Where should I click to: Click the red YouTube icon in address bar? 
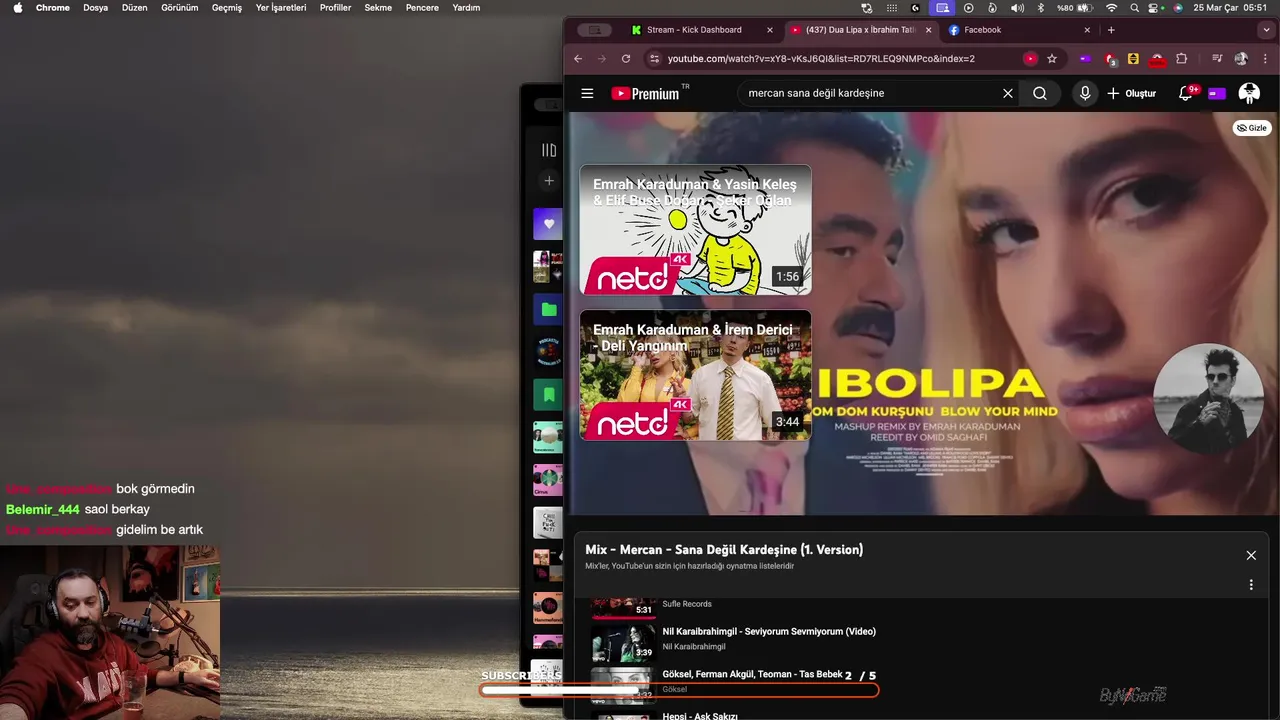(1030, 59)
